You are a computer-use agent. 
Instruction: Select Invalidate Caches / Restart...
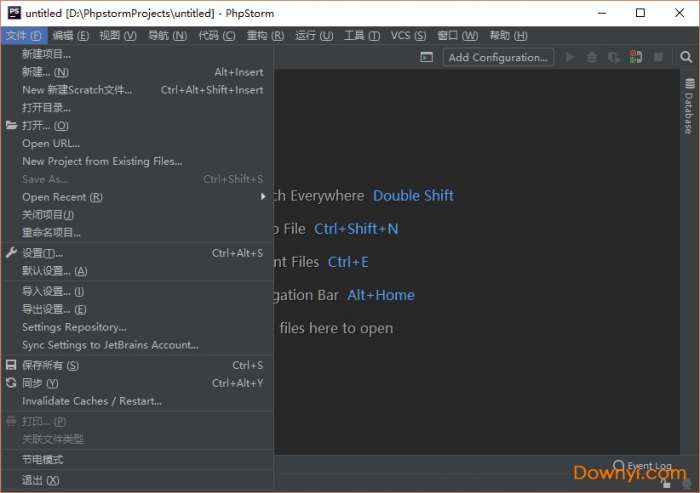pyautogui.click(x=91, y=401)
